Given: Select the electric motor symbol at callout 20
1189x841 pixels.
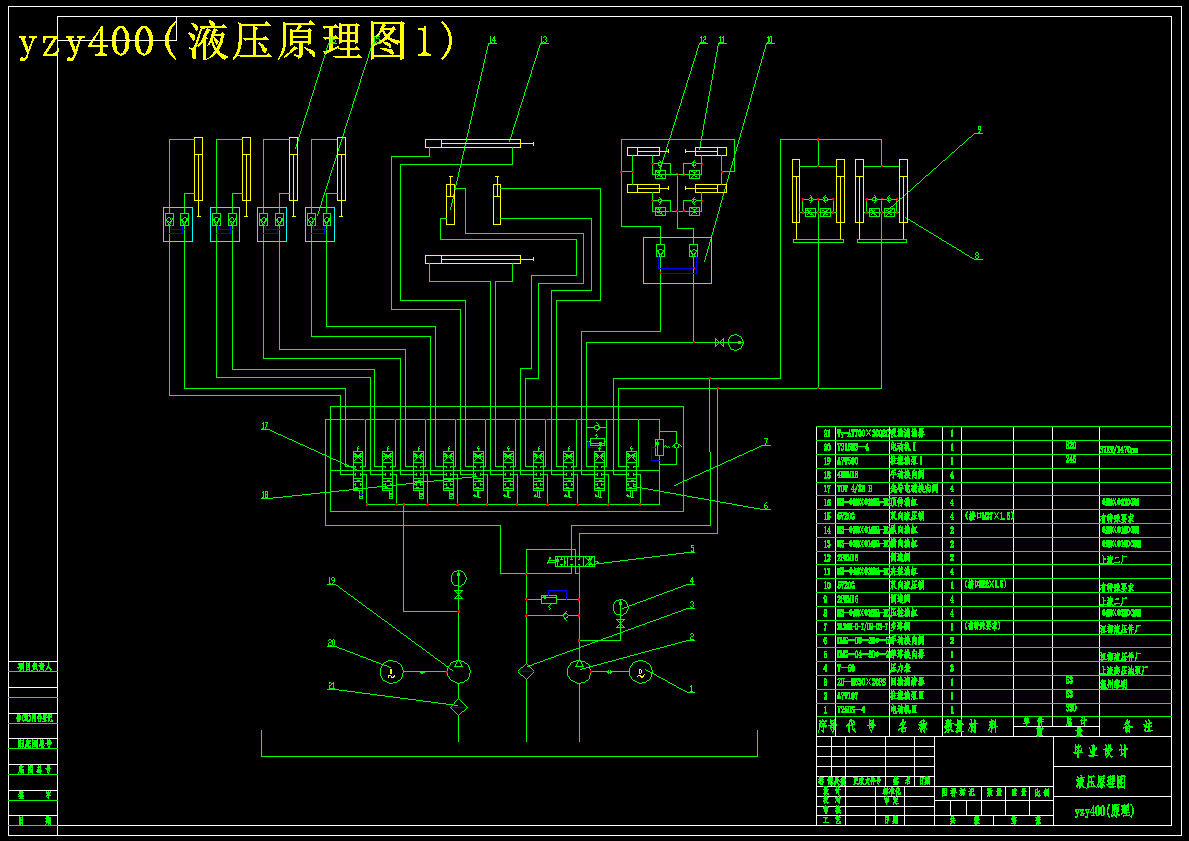Looking at the screenshot, I should pyautogui.click(x=391, y=671).
